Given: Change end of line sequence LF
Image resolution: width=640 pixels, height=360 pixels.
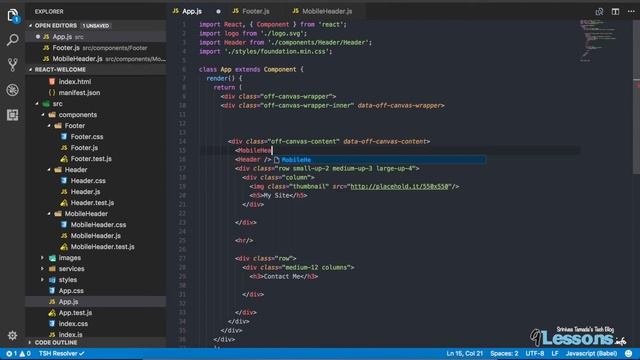Looking at the screenshot, I should click(x=555, y=353).
